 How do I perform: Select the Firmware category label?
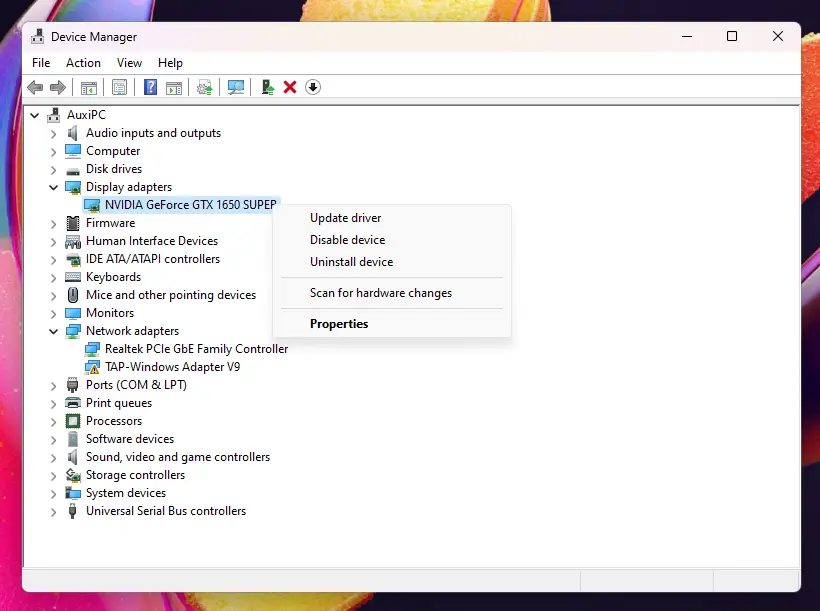click(110, 223)
